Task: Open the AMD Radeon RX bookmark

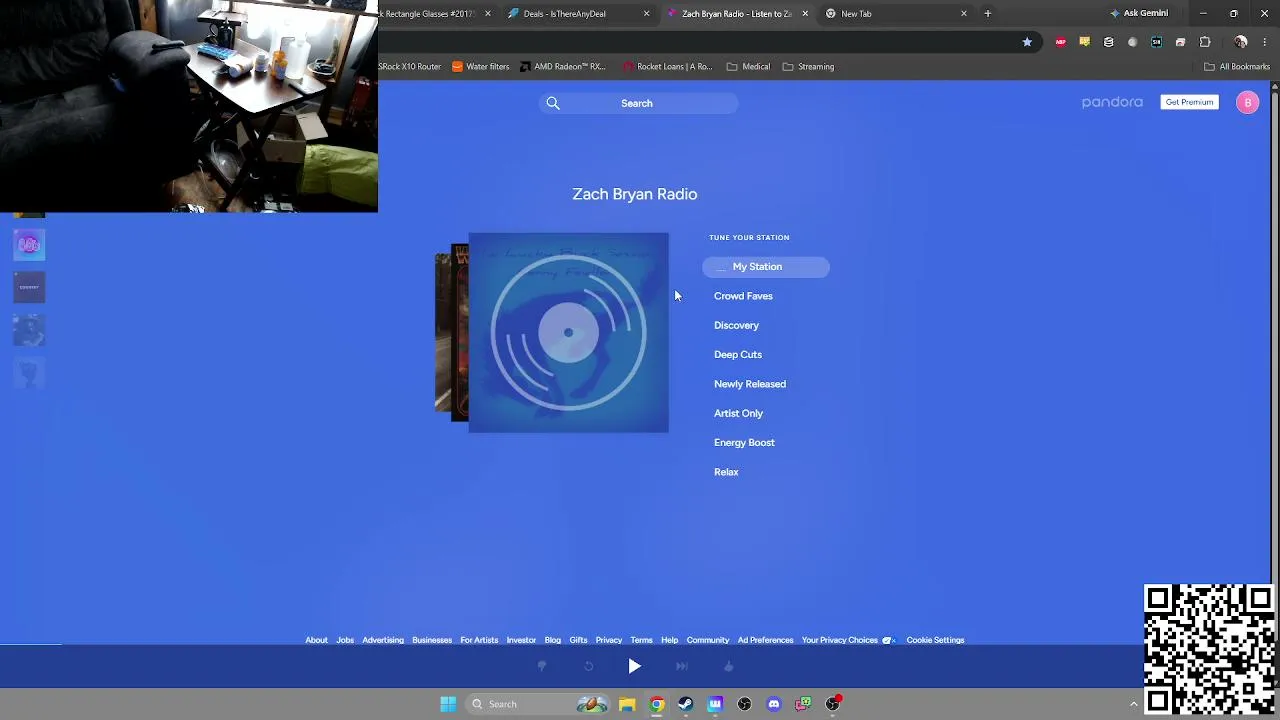Action: [563, 67]
